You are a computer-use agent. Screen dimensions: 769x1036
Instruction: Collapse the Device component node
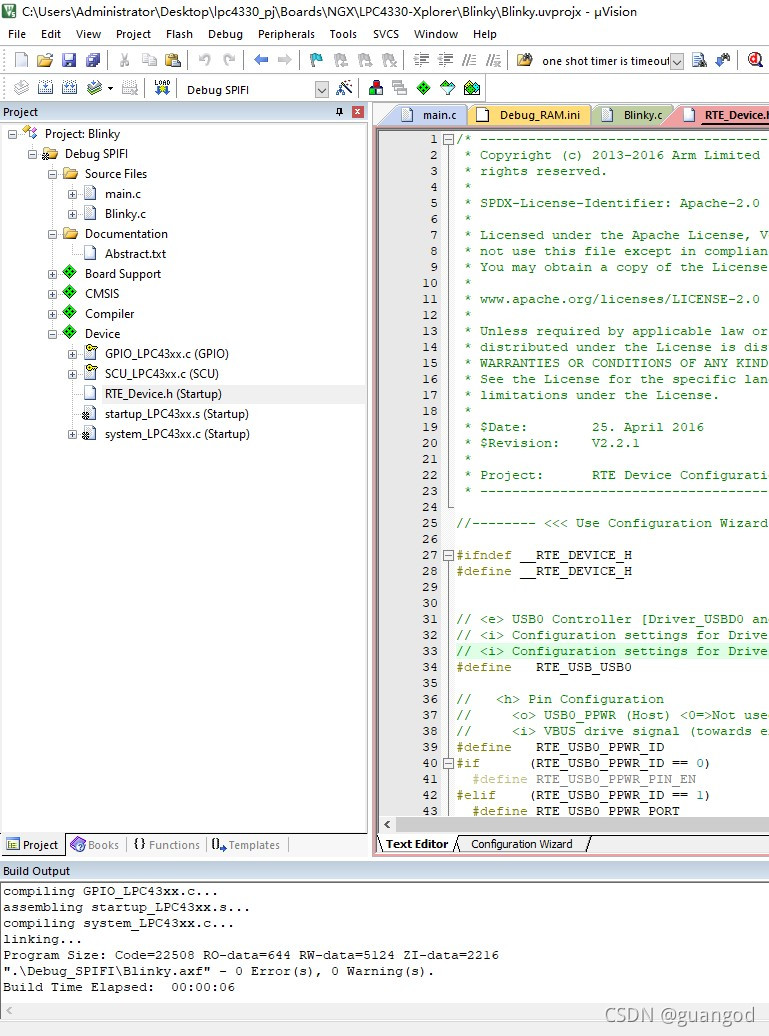(52, 334)
